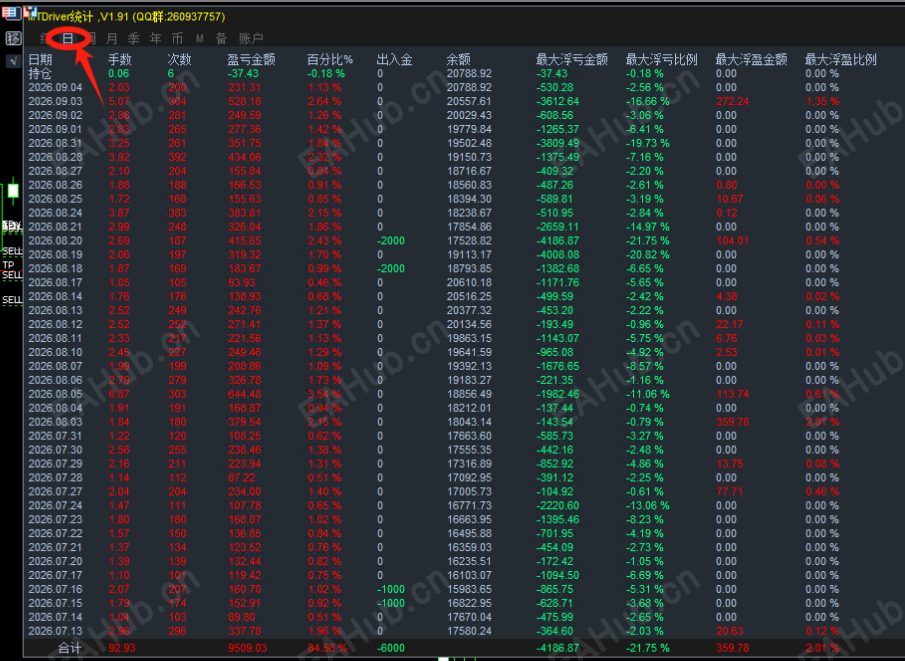Click the 最大浮盈金额 column header

(751, 59)
